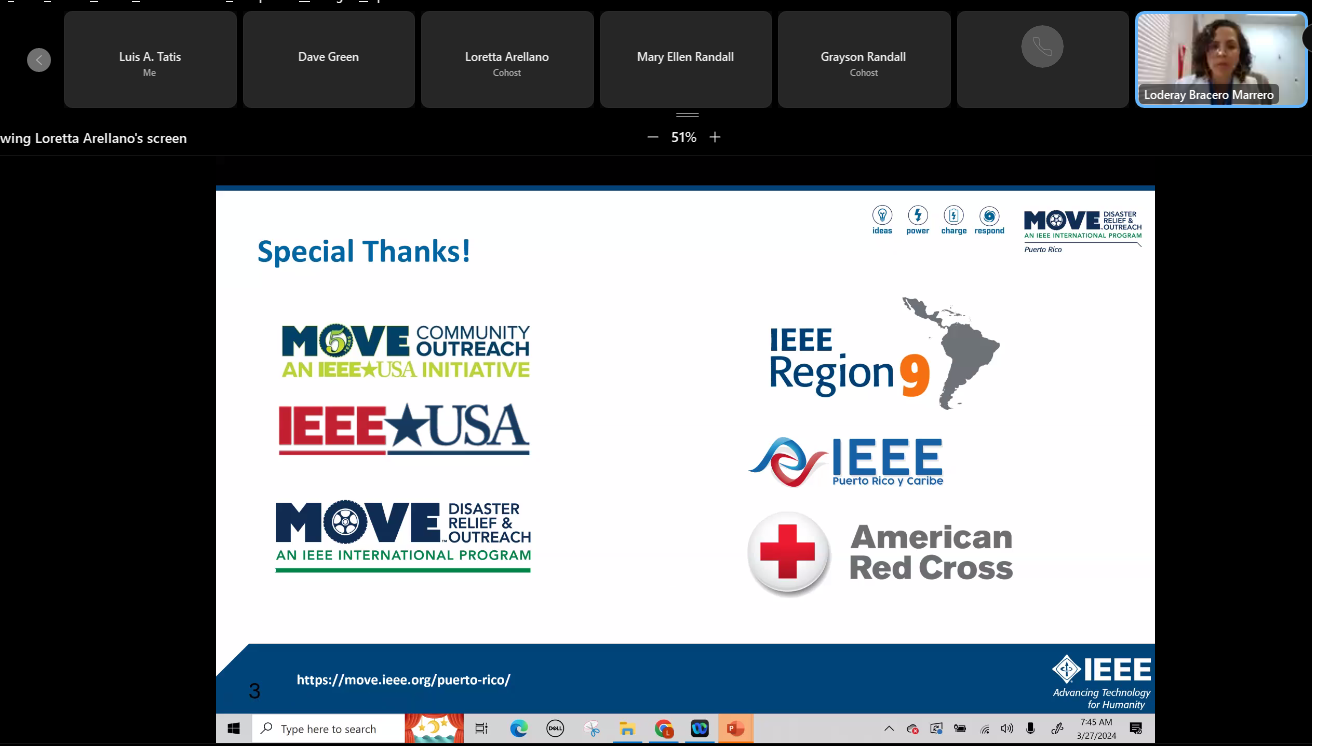
Task: Click the MOVE Community Outreach logo
Action: point(405,351)
